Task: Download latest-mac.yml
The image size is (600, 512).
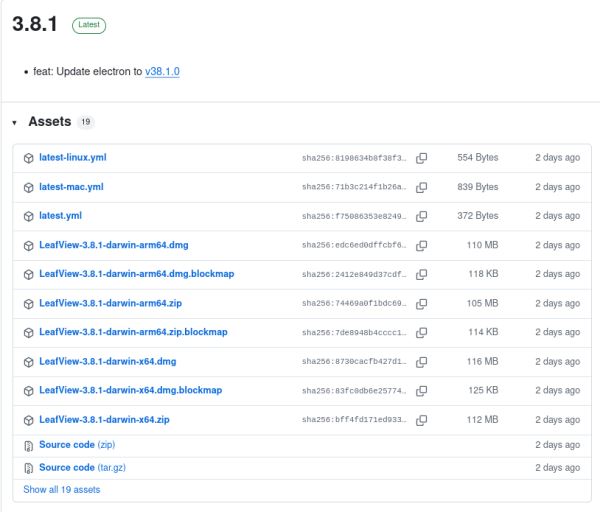Action: click(x=71, y=187)
